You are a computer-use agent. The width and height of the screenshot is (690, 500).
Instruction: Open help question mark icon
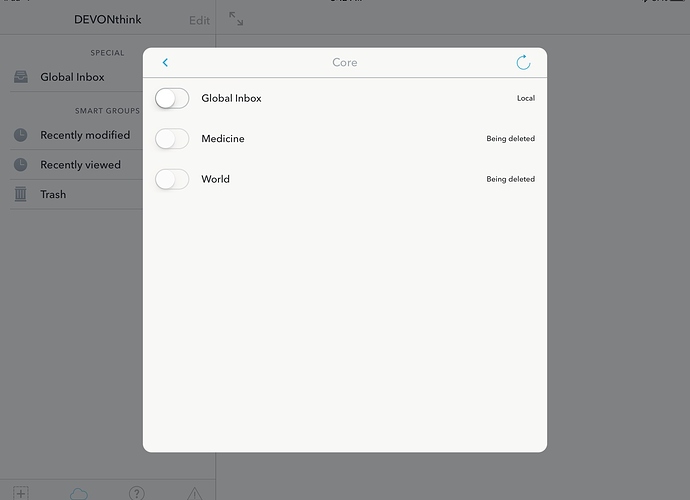click(137, 493)
